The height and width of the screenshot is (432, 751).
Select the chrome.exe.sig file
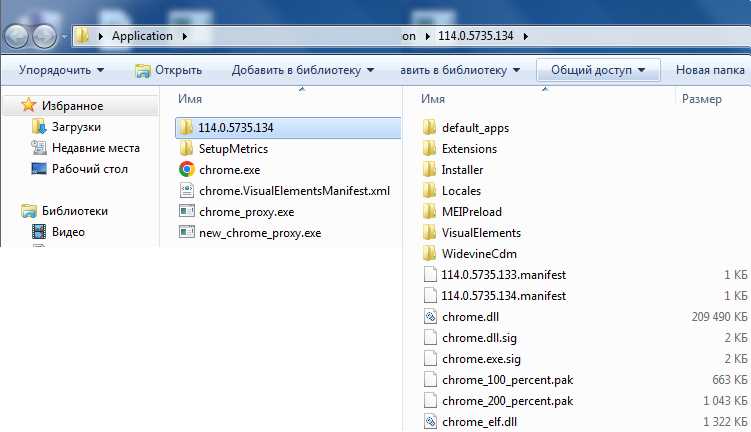pyautogui.click(x=481, y=359)
